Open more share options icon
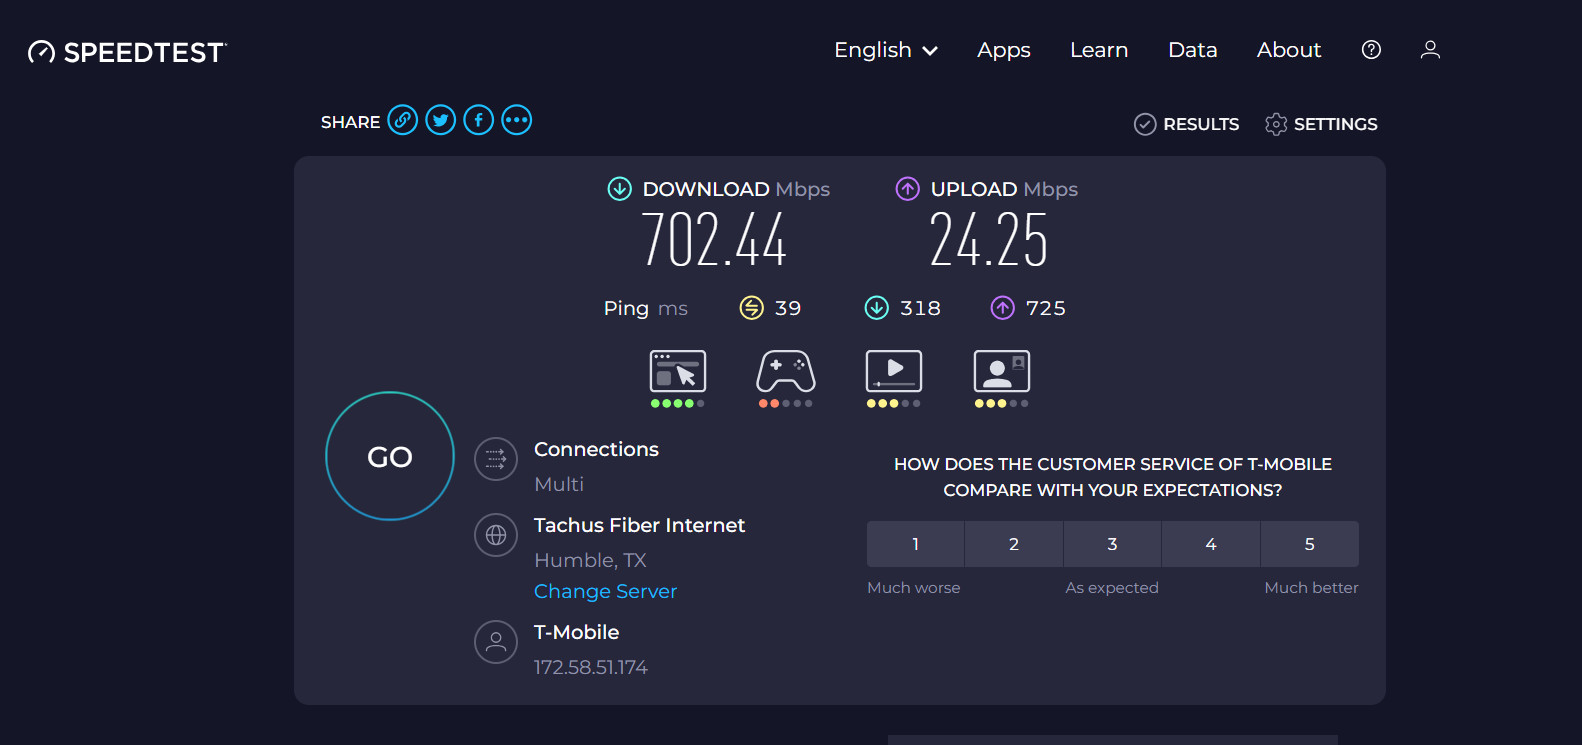The height and width of the screenshot is (745, 1582). coord(516,121)
